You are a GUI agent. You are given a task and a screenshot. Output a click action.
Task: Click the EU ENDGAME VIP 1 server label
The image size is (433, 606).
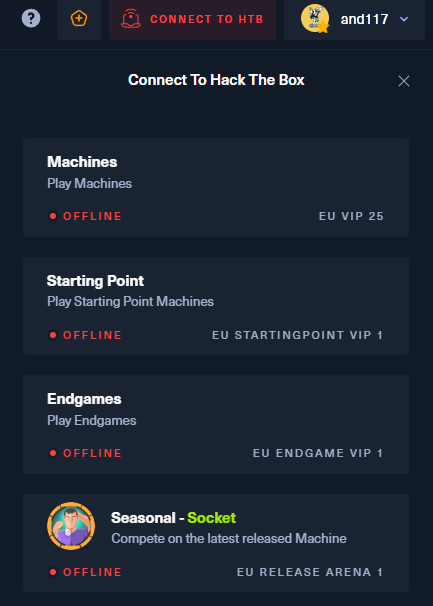(318, 453)
